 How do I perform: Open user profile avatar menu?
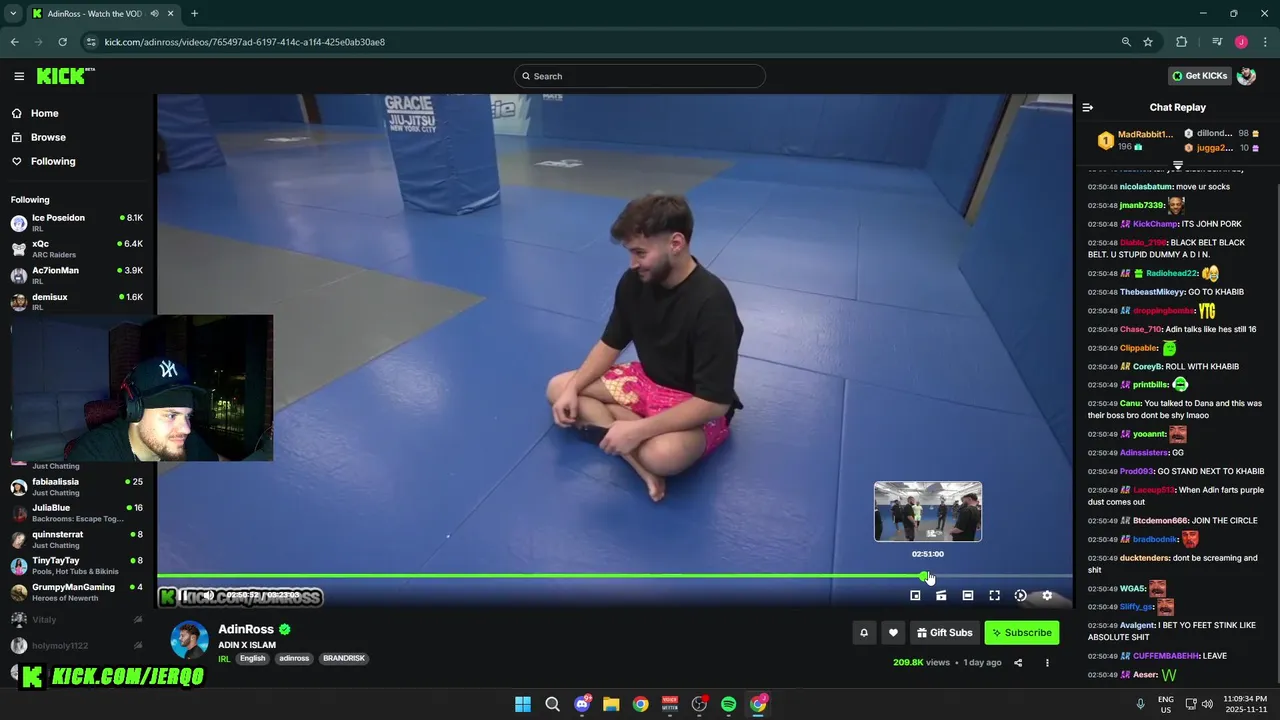click(1246, 76)
